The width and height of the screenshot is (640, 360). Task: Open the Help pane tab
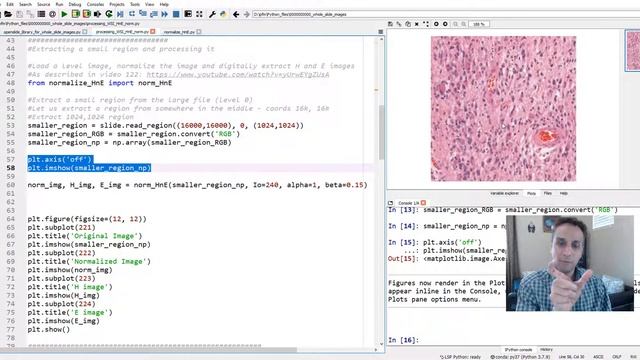(x=564, y=193)
